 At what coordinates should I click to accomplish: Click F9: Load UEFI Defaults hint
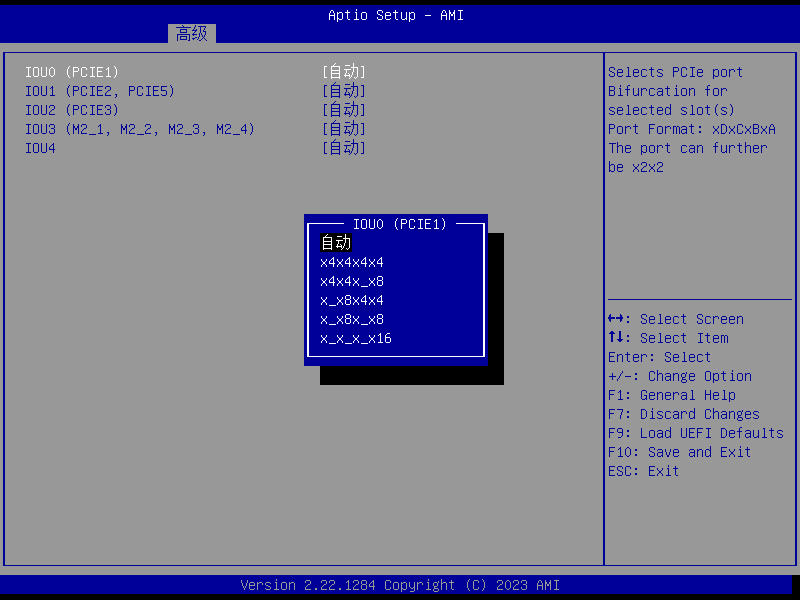[x=695, y=433]
